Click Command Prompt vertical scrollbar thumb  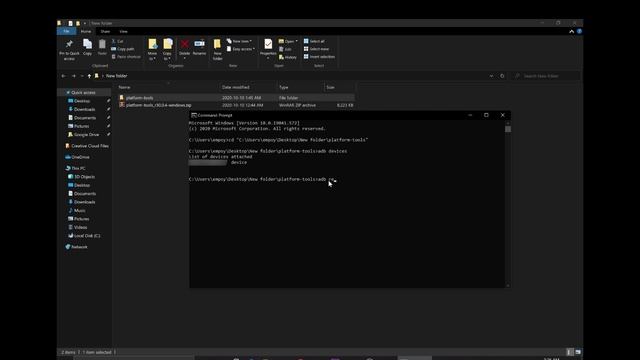[508, 129]
